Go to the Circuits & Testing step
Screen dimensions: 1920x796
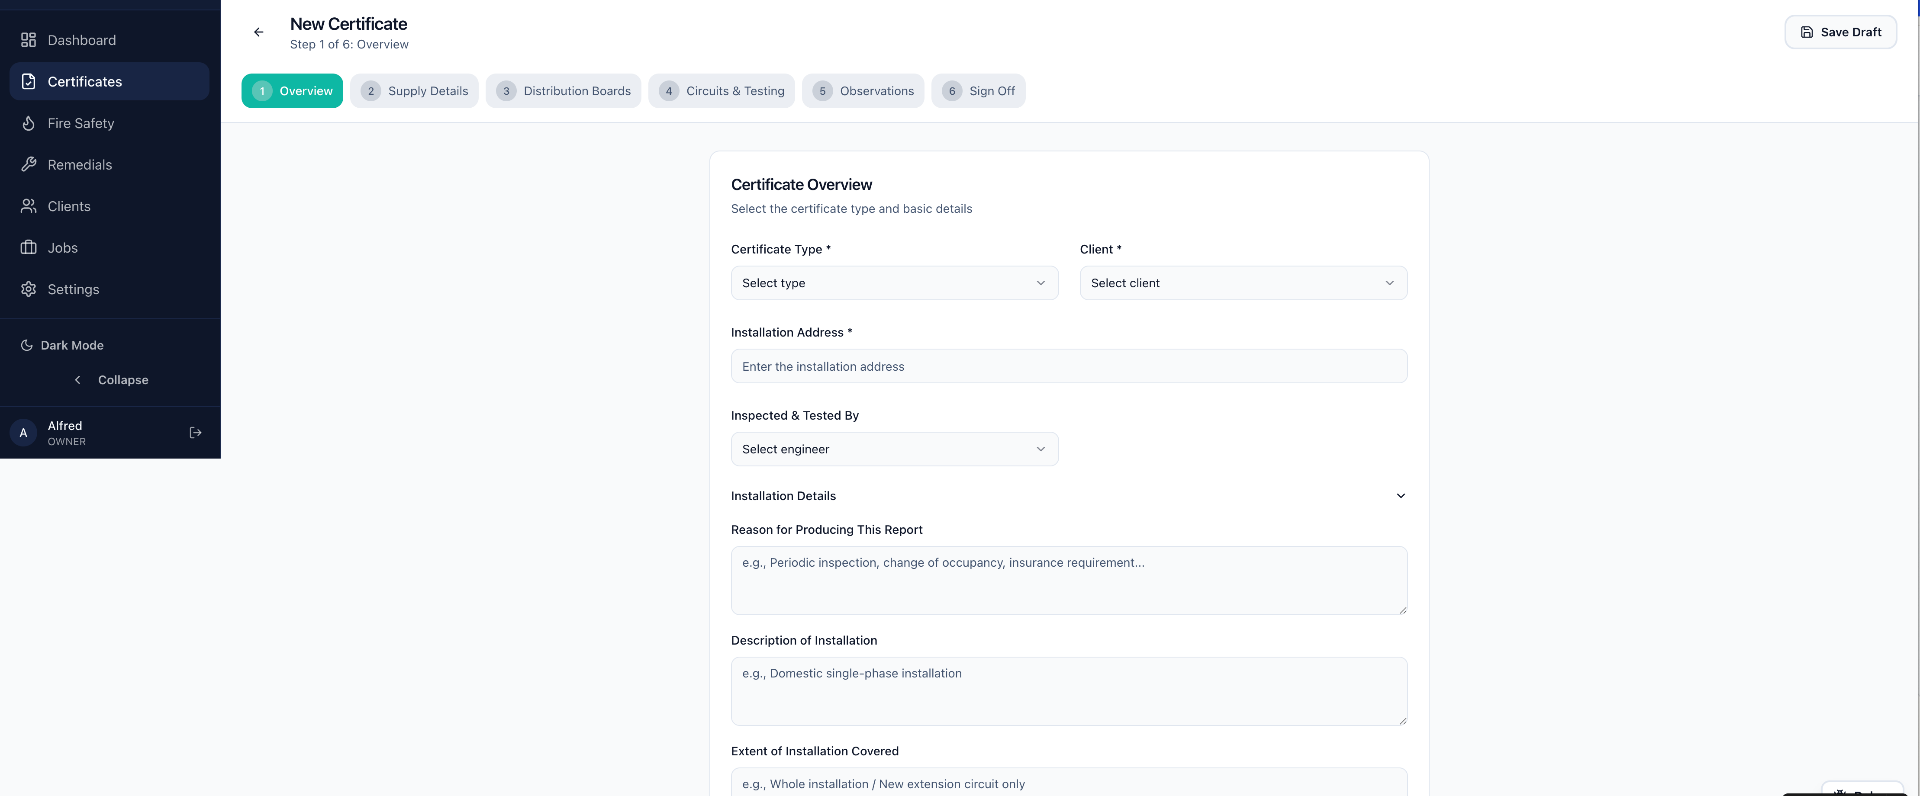(722, 91)
